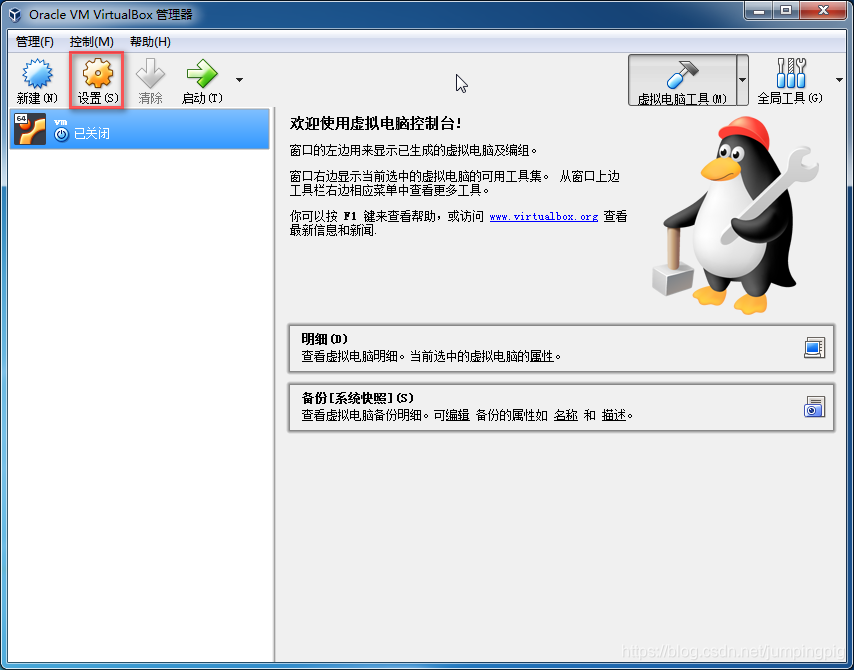Click 全局工具 (Global Tools) icon

coord(791,73)
